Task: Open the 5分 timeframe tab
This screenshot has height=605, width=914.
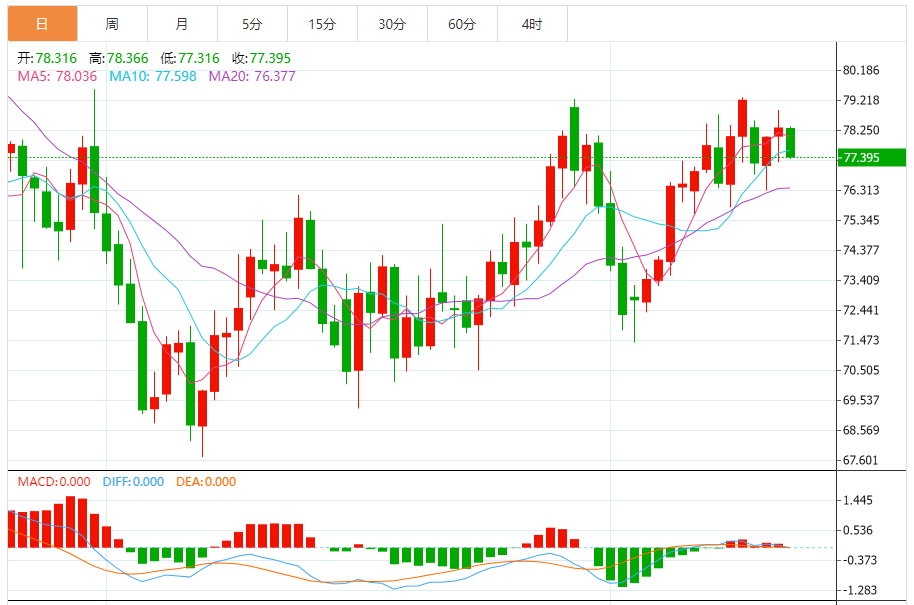Action: tap(252, 24)
